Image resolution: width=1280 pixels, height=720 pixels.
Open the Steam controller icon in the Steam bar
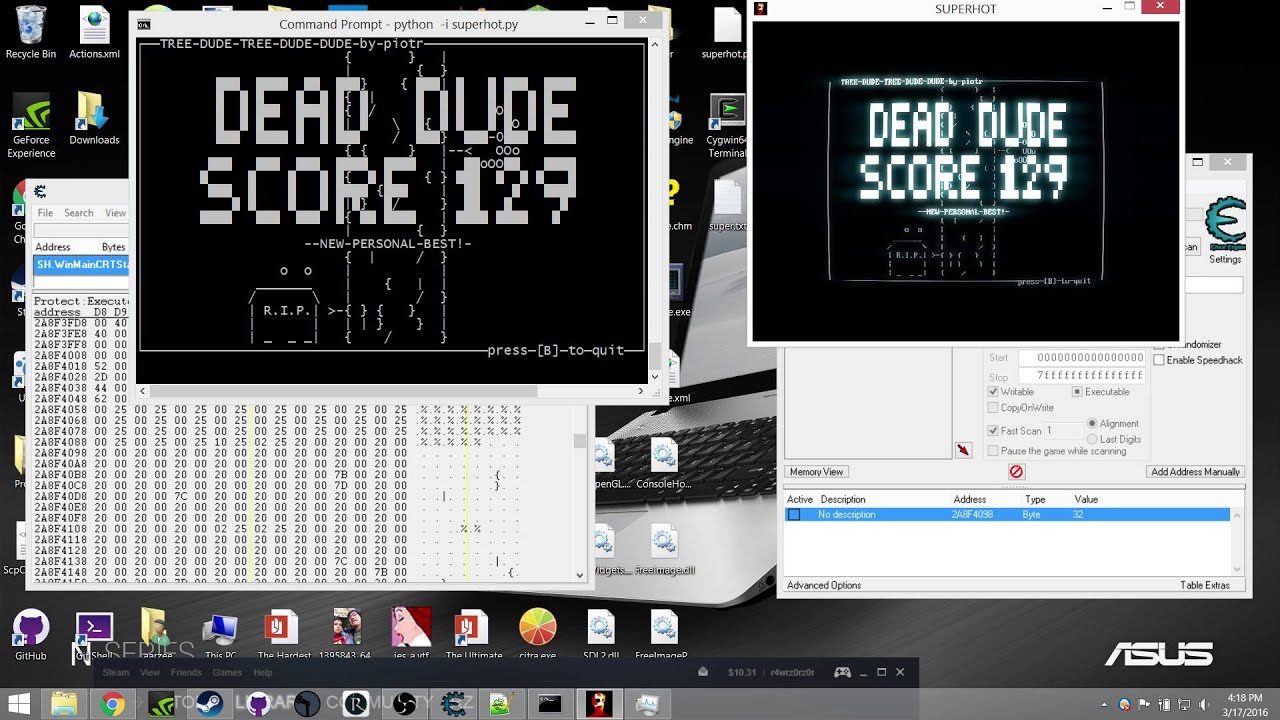843,672
